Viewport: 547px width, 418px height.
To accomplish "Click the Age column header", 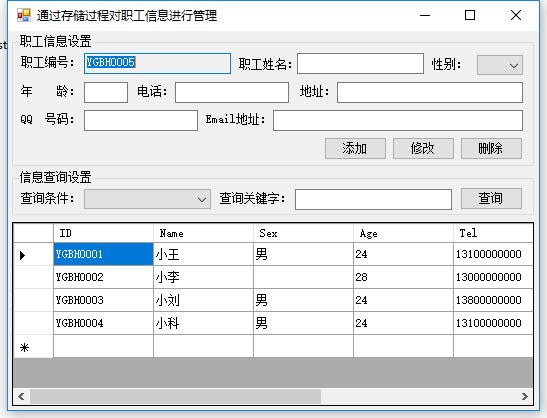I will pos(403,233).
